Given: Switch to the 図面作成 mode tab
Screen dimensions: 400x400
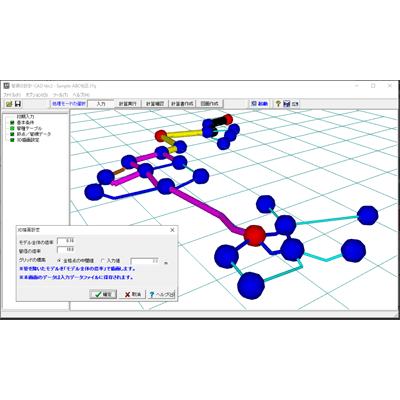Looking at the screenshot, I should [x=209, y=104].
